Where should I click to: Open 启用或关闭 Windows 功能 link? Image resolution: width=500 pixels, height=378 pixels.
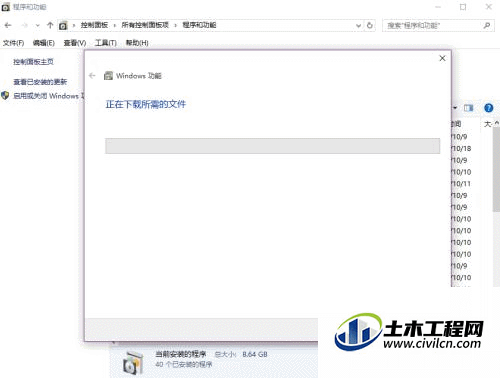[x=49, y=96]
